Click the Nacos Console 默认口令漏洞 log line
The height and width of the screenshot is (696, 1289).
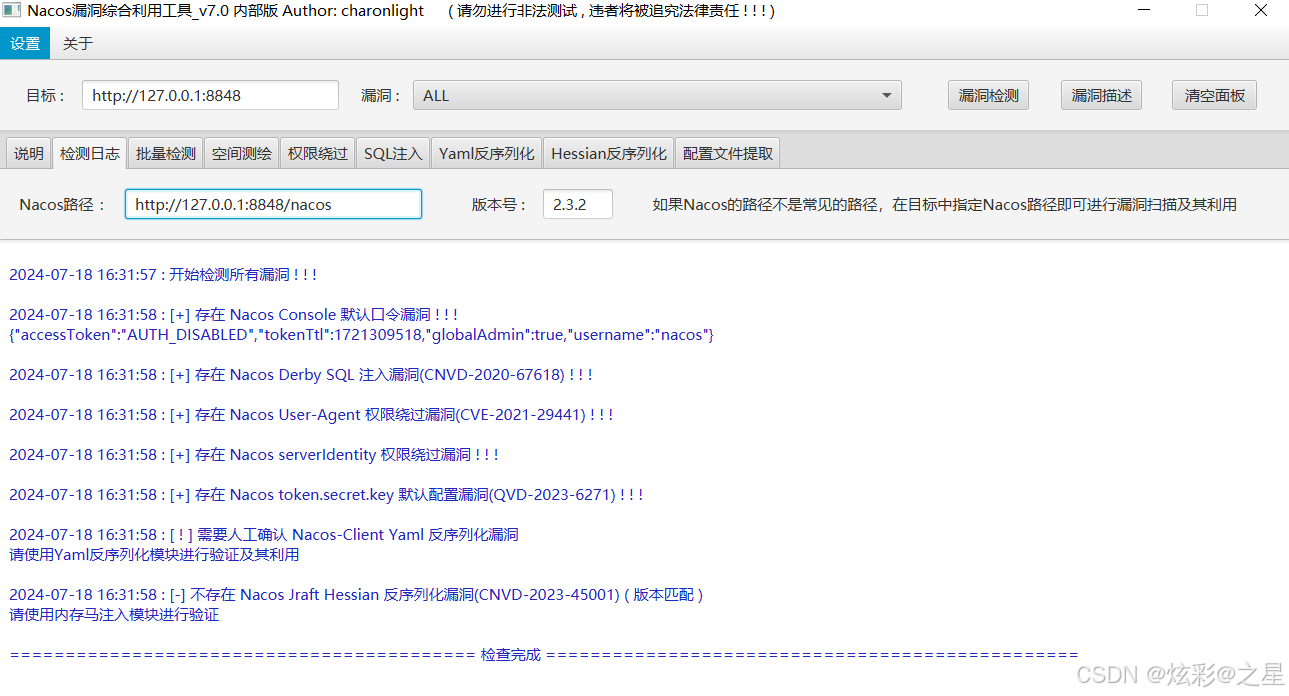[x=234, y=314]
